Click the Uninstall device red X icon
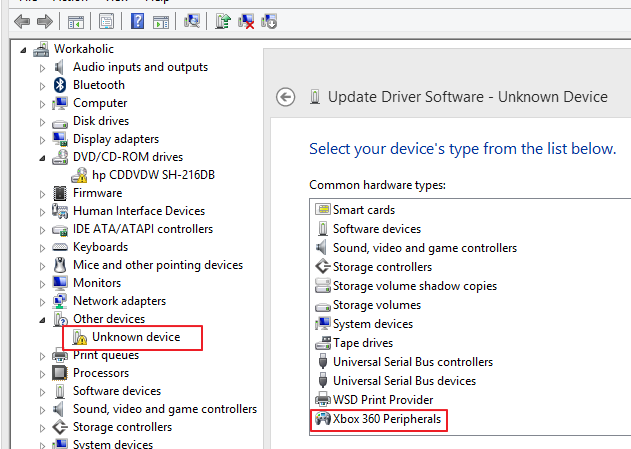The image size is (631, 449). 246,21
